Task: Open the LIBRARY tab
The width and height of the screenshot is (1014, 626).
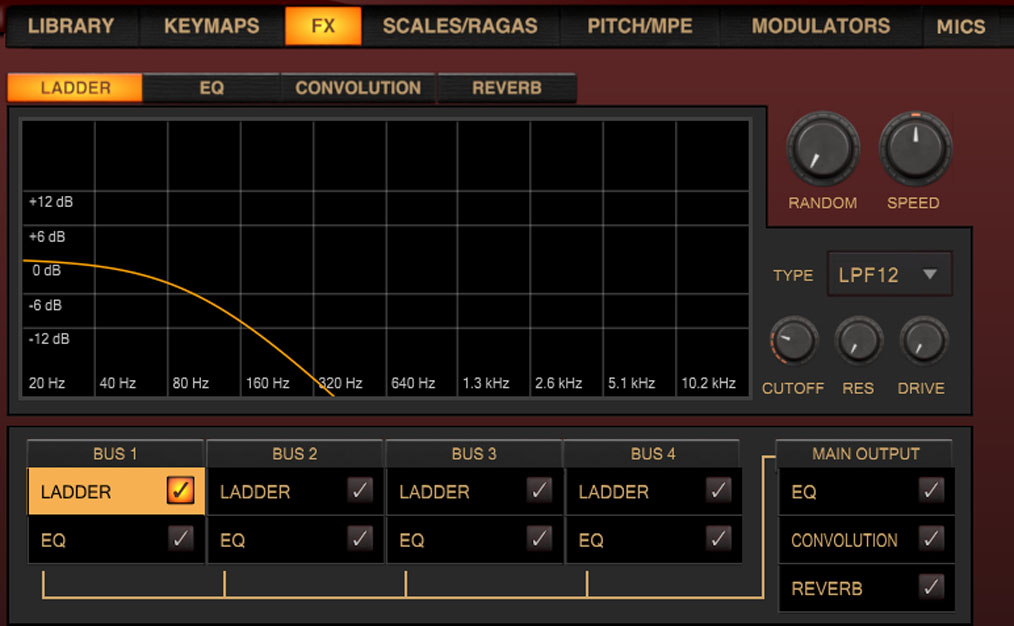Action: (70, 26)
